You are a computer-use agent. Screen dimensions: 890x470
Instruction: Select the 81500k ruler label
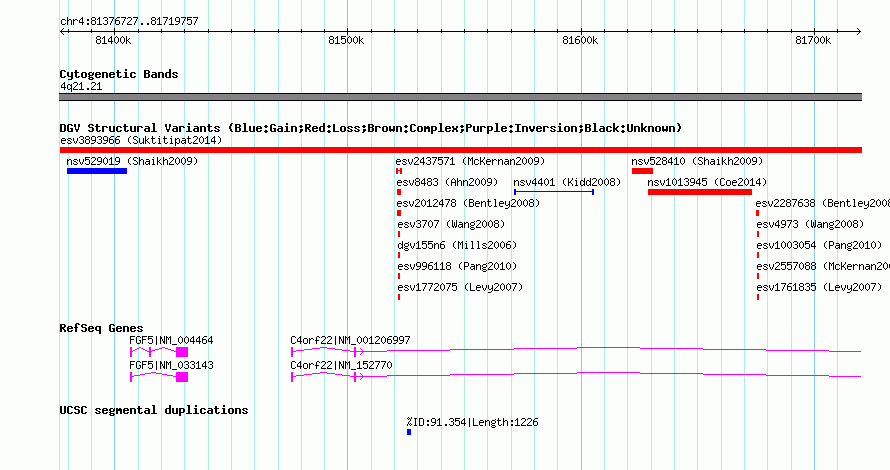pos(346,40)
